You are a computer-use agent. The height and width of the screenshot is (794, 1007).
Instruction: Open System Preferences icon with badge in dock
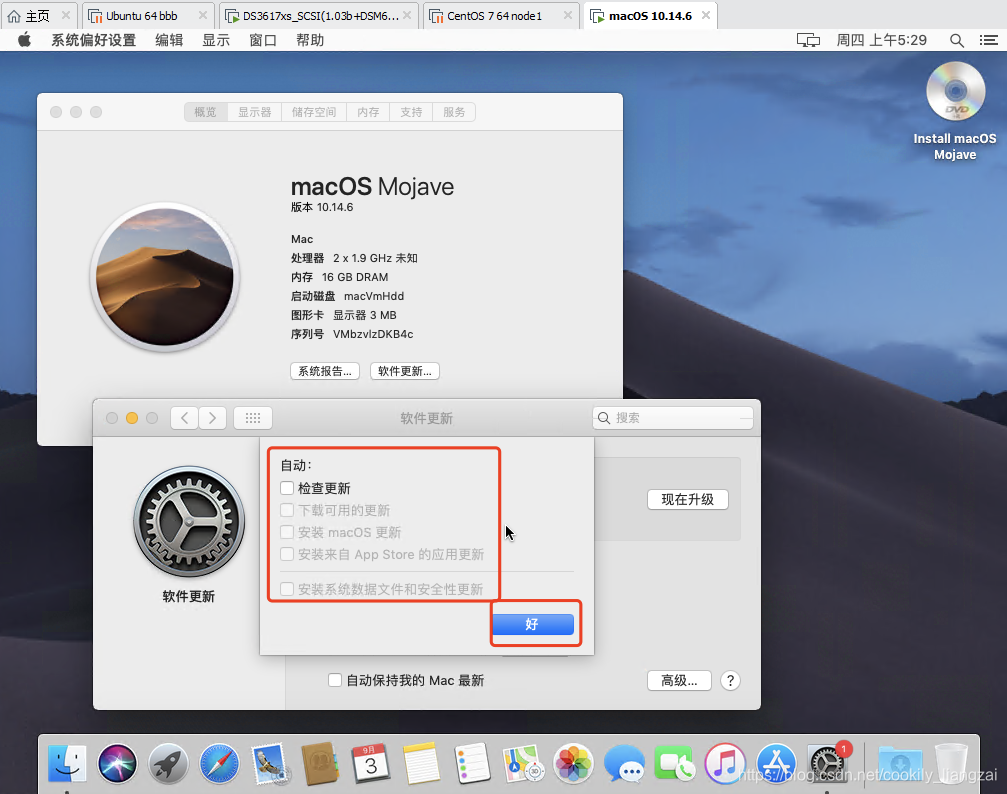pos(827,763)
